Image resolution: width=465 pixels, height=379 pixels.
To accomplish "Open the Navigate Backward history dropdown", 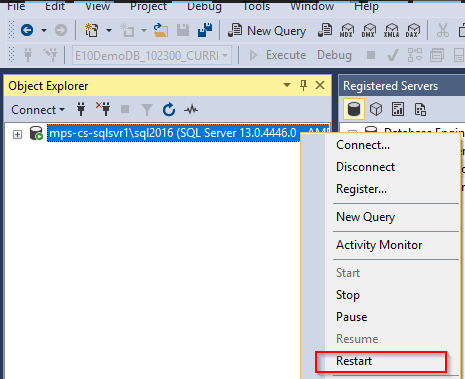I will (44, 30).
